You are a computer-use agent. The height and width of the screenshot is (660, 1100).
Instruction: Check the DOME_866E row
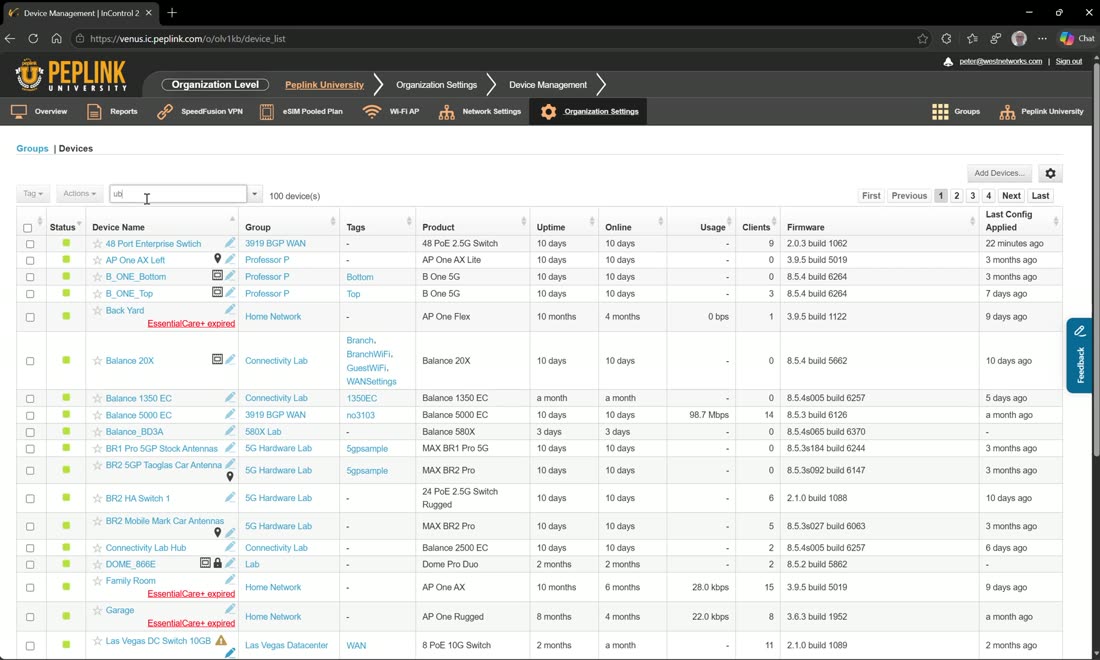tap(29, 565)
